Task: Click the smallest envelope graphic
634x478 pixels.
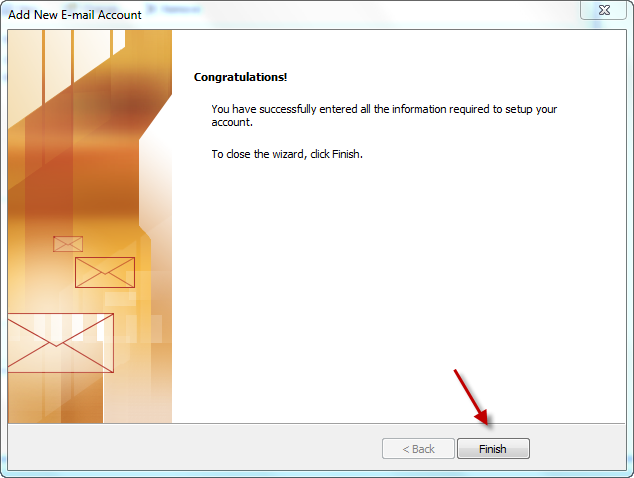Action: 68,244
